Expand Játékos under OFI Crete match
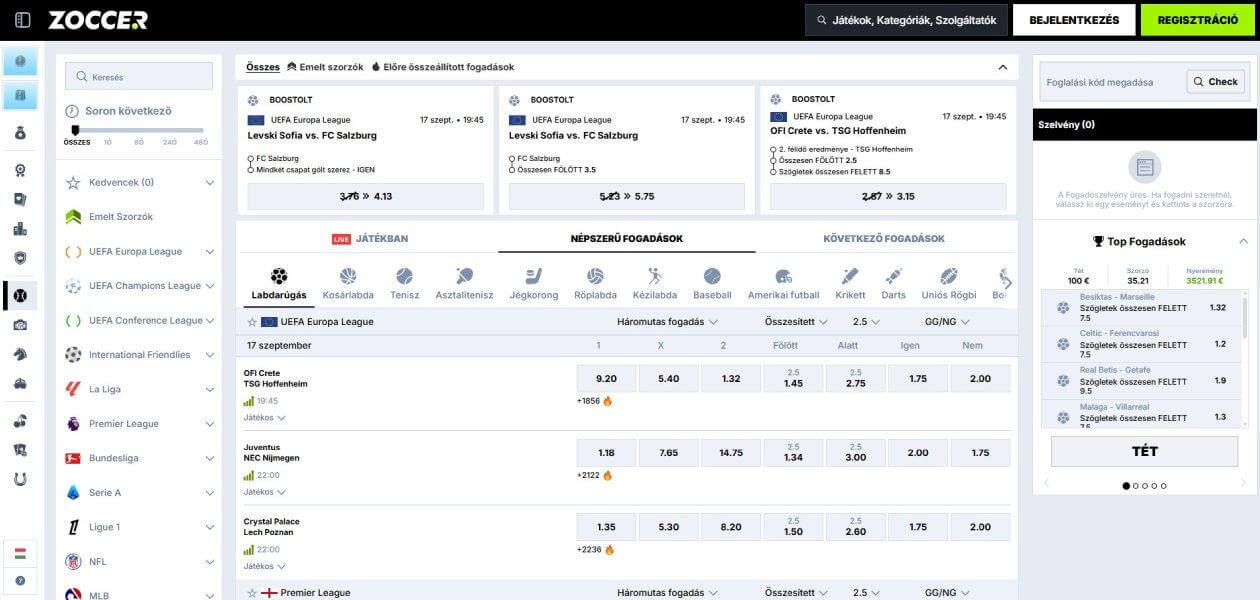The width and height of the screenshot is (1260, 600). pyautogui.click(x=265, y=418)
